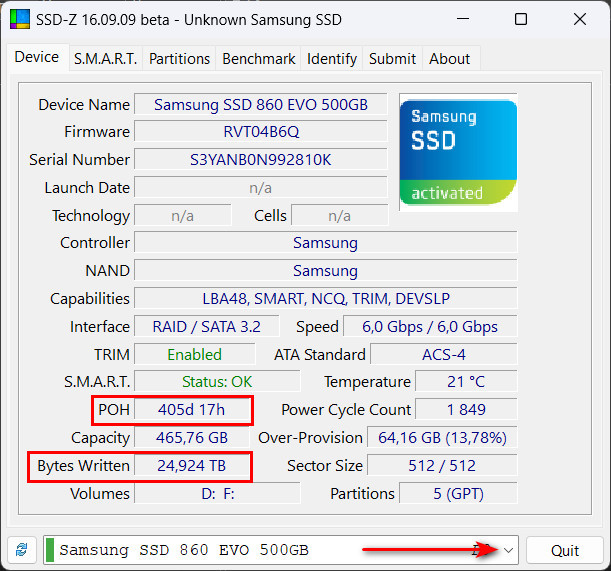Click the Partitions value 5 (GPT)
This screenshot has height=571, width=611.
(459, 493)
